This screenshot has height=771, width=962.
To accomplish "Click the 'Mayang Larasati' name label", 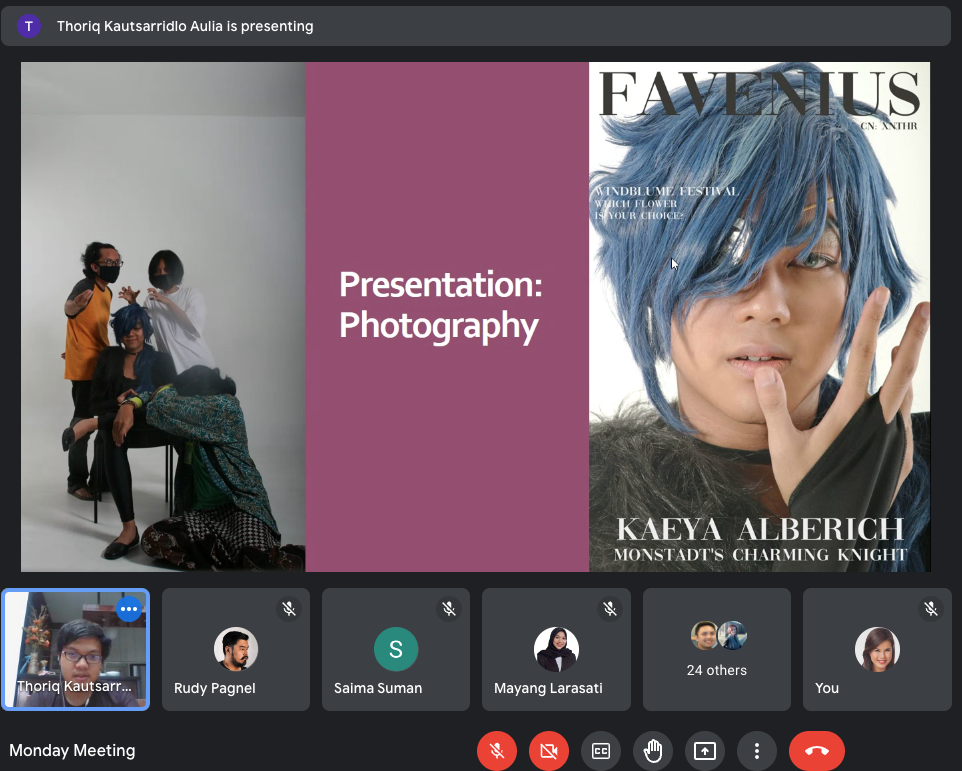I will [x=548, y=688].
